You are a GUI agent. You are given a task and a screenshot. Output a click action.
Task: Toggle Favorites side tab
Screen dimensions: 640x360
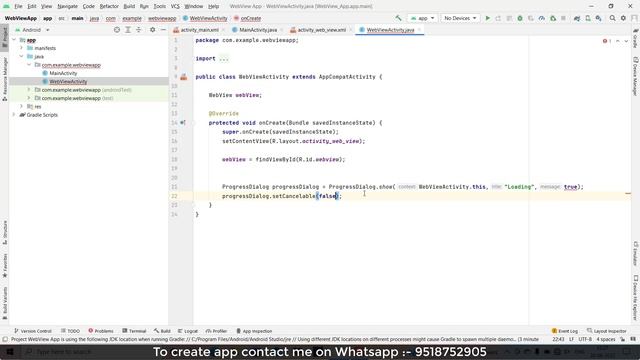point(4,266)
